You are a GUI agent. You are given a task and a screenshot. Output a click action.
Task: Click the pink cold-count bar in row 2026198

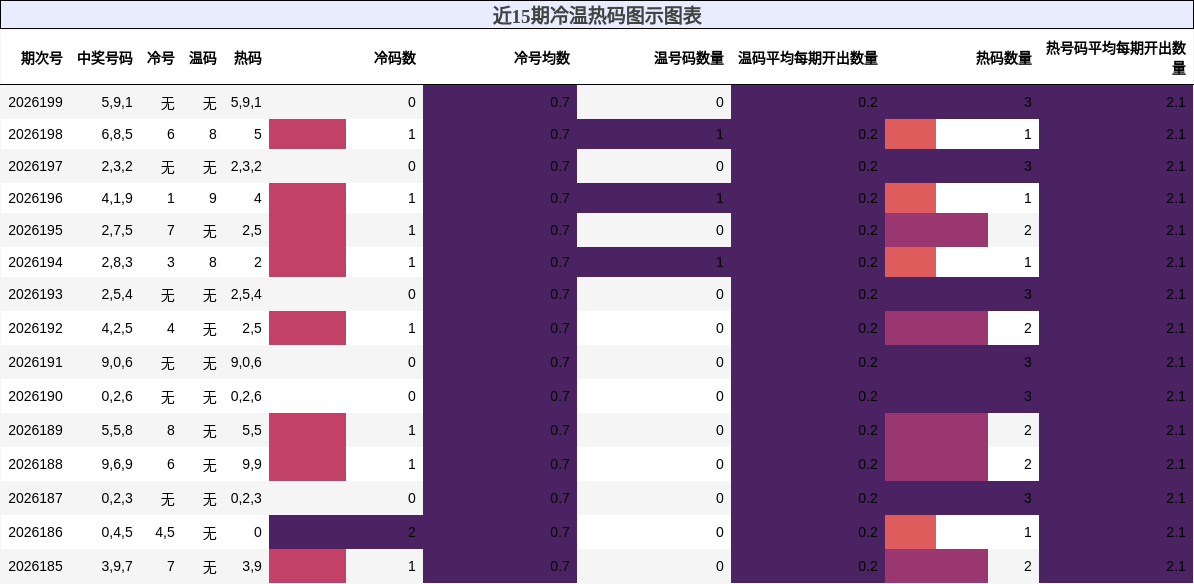click(x=308, y=134)
